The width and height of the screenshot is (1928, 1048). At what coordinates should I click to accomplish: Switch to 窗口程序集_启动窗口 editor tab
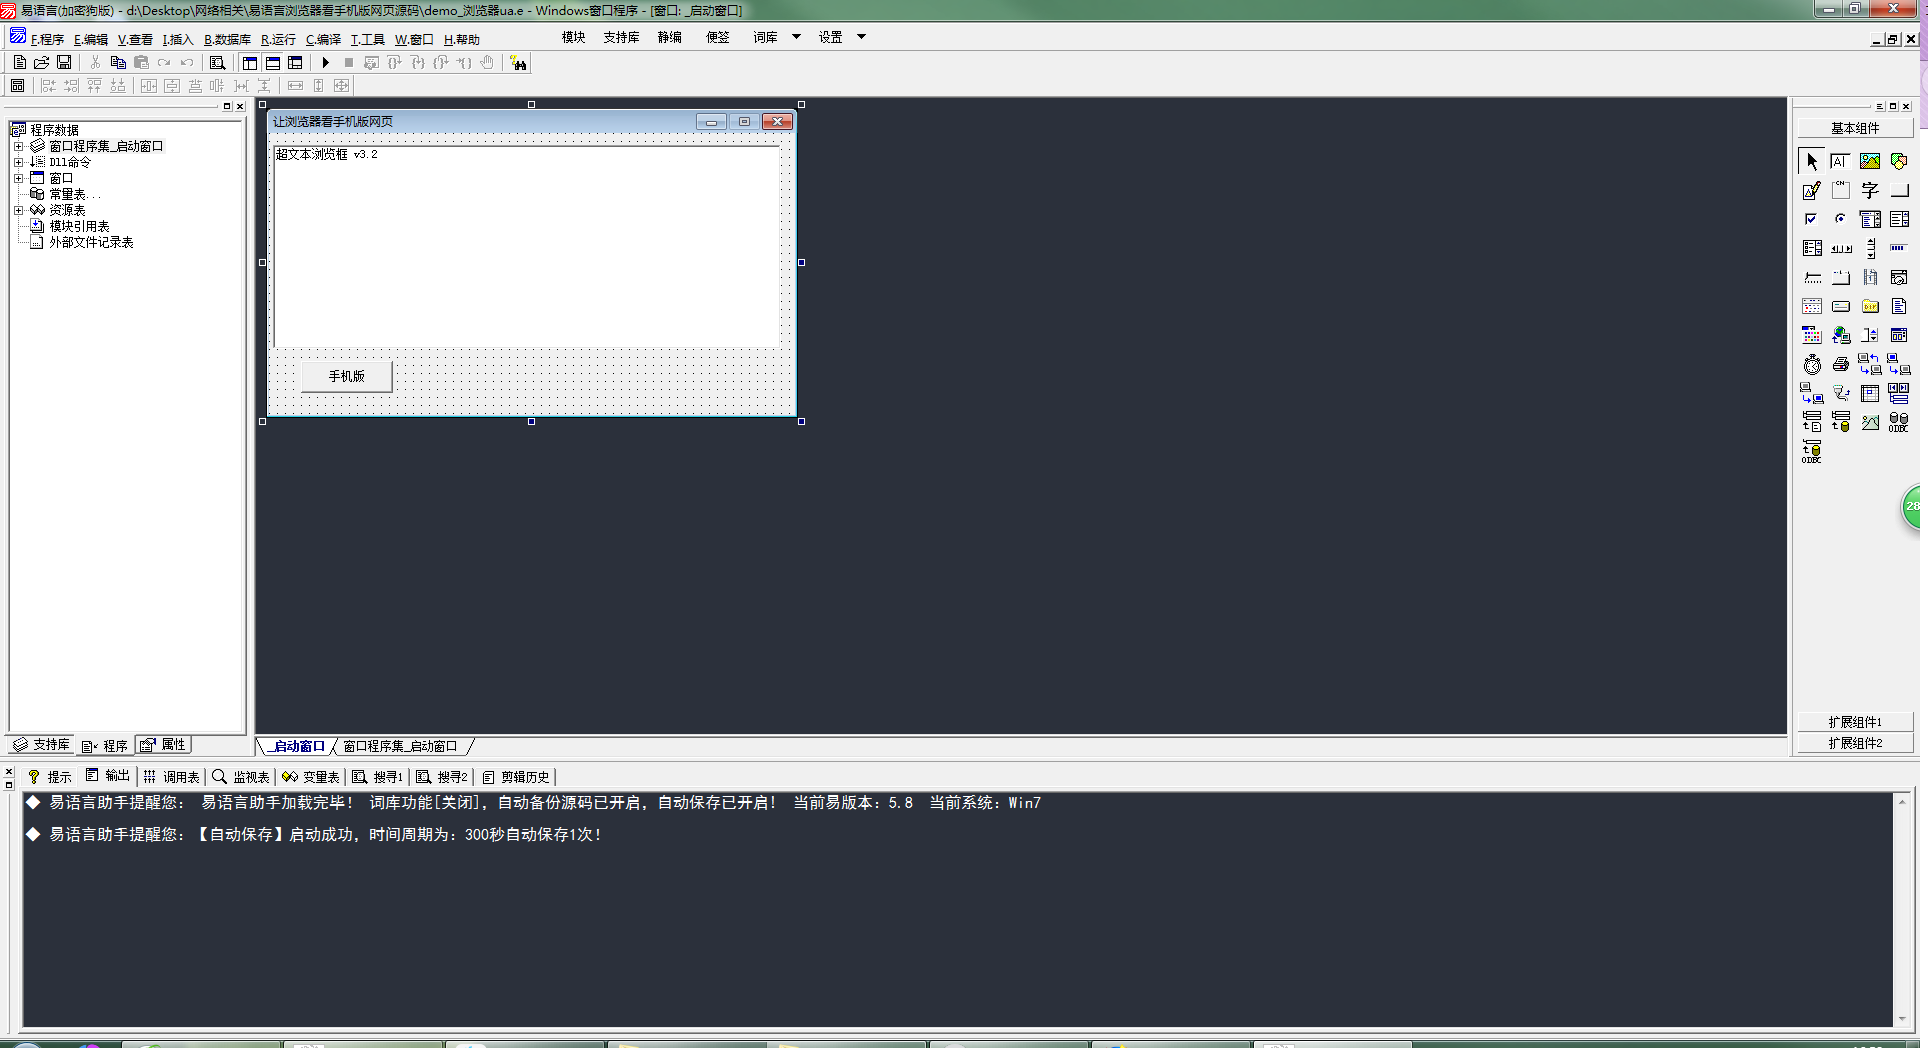[400, 746]
